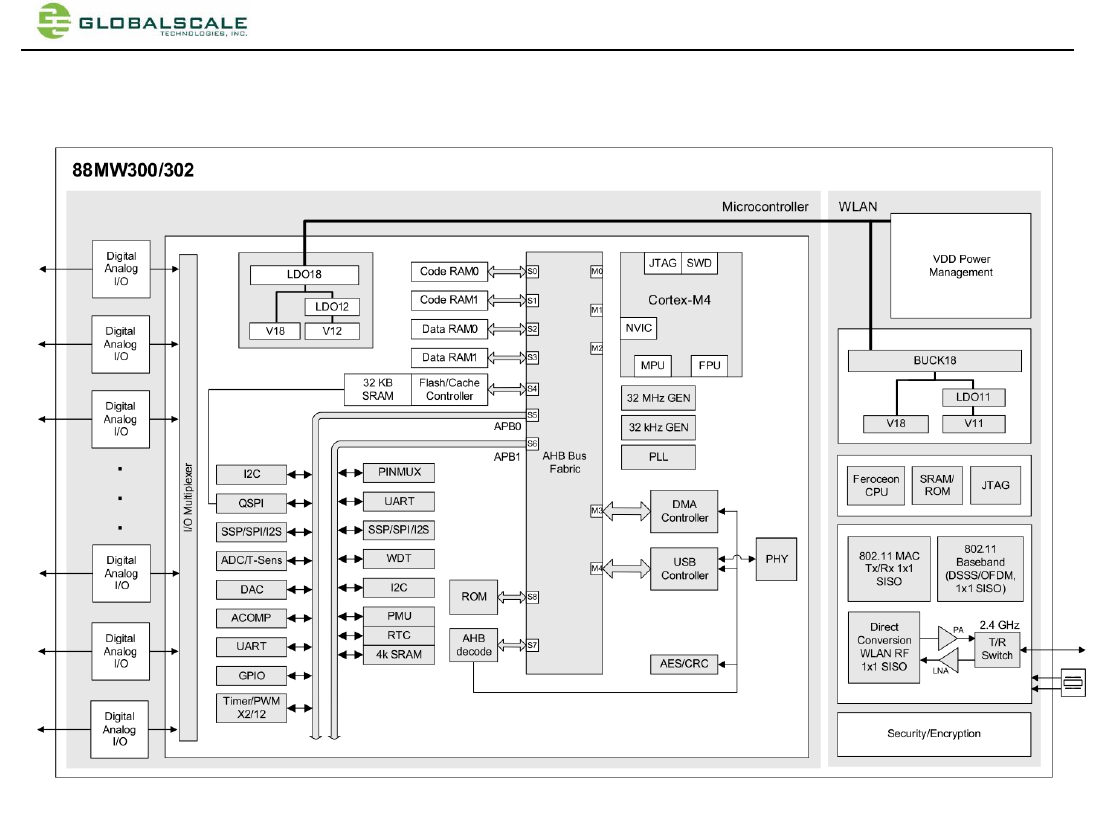Image resolution: width=1106 pixels, height=831 pixels.
Task: Select the Data RAM0 block
Action: point(449,329)
